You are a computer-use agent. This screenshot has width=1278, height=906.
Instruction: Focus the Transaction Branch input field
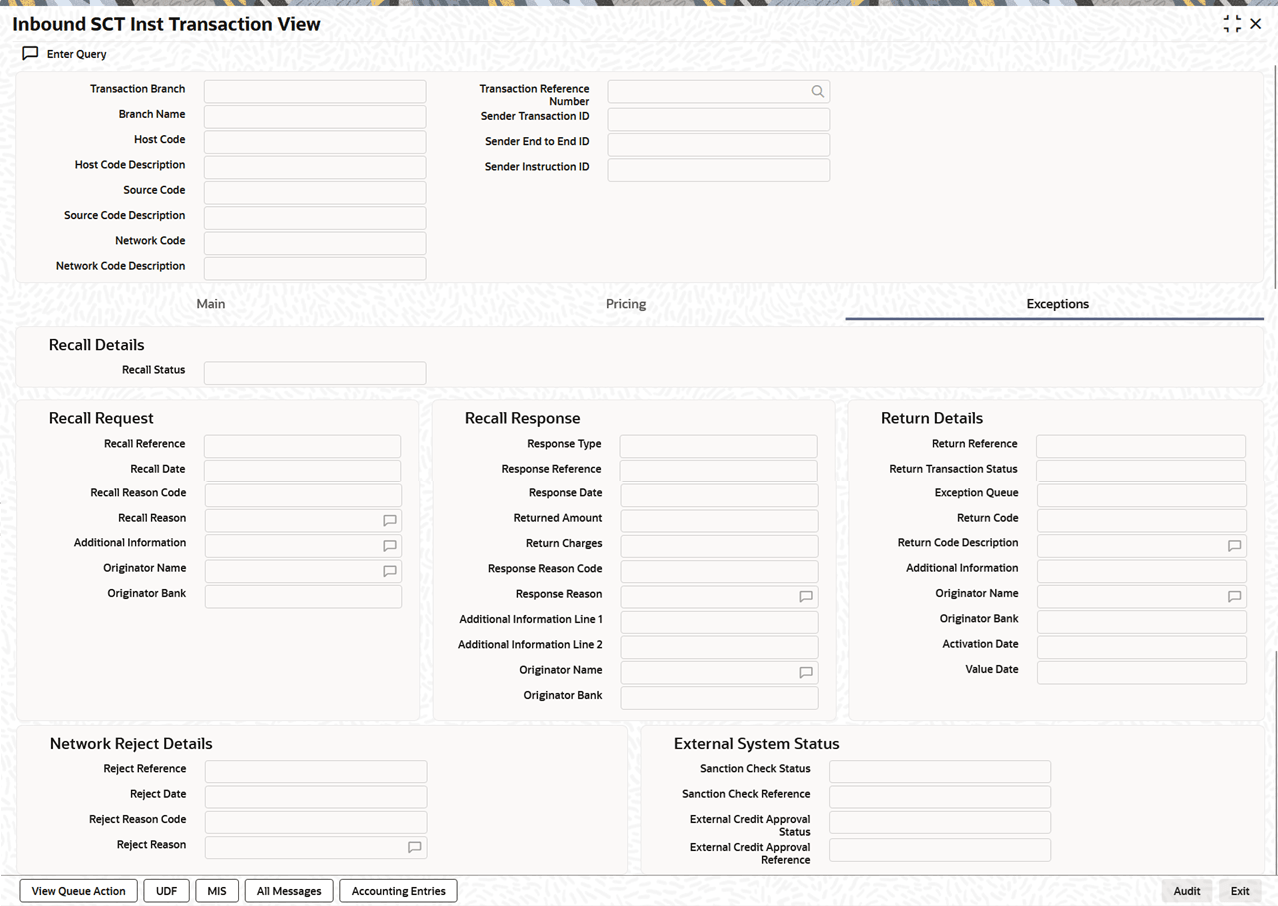tap(315, 92)
